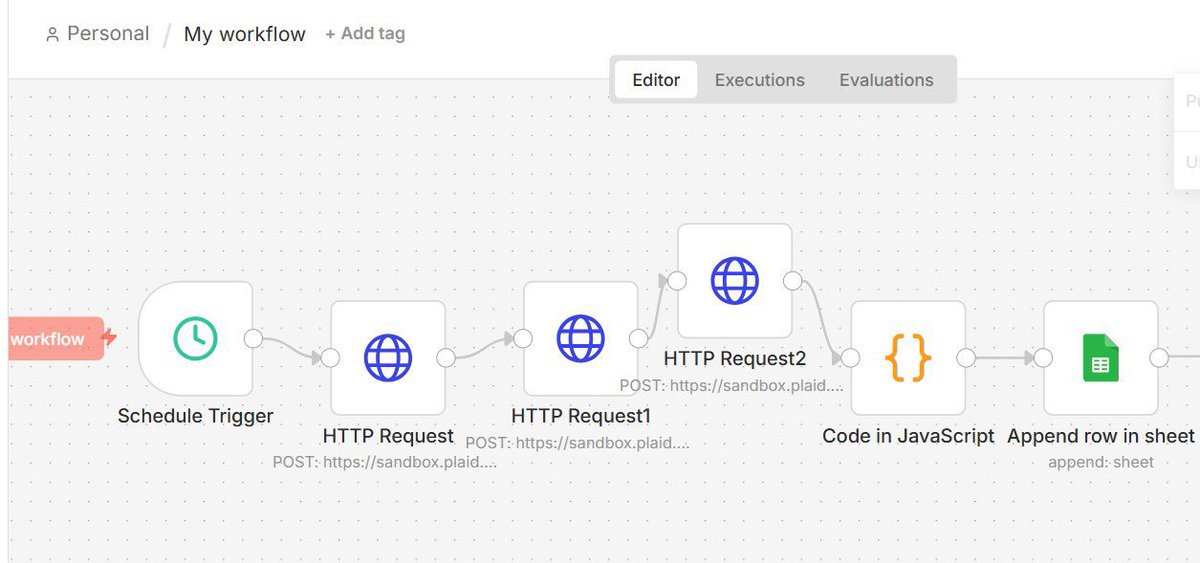Click the HTTP Request2 output connector
This screenshot has height=563, width=1200.
(x=793, y=281)
